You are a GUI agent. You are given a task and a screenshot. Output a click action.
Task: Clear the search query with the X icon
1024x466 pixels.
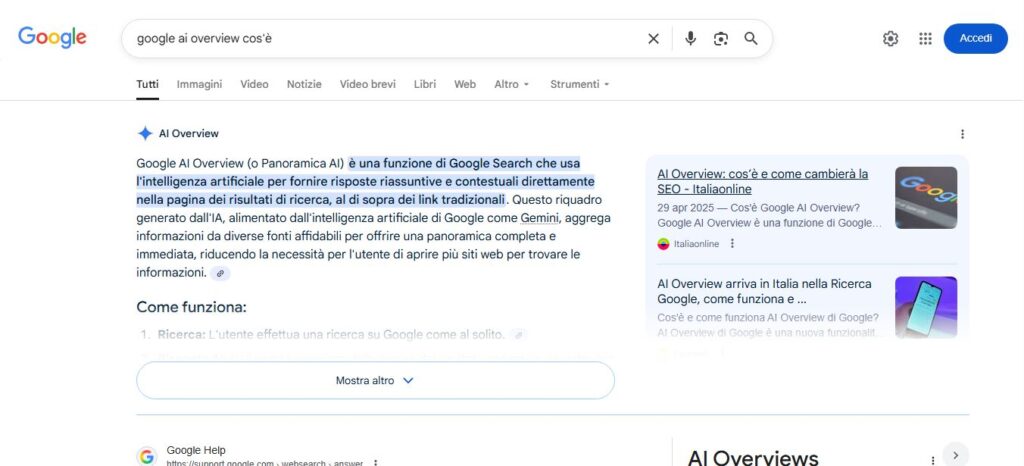653,39
